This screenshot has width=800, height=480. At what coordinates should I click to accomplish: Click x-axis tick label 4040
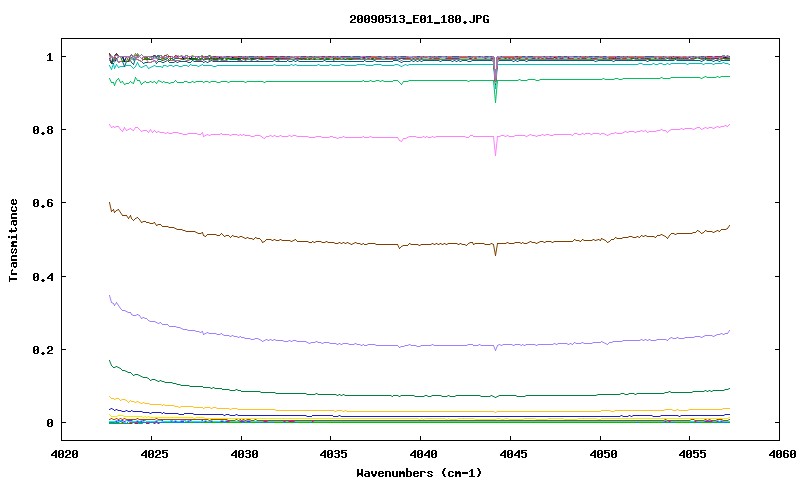click(x=423, y=454)
